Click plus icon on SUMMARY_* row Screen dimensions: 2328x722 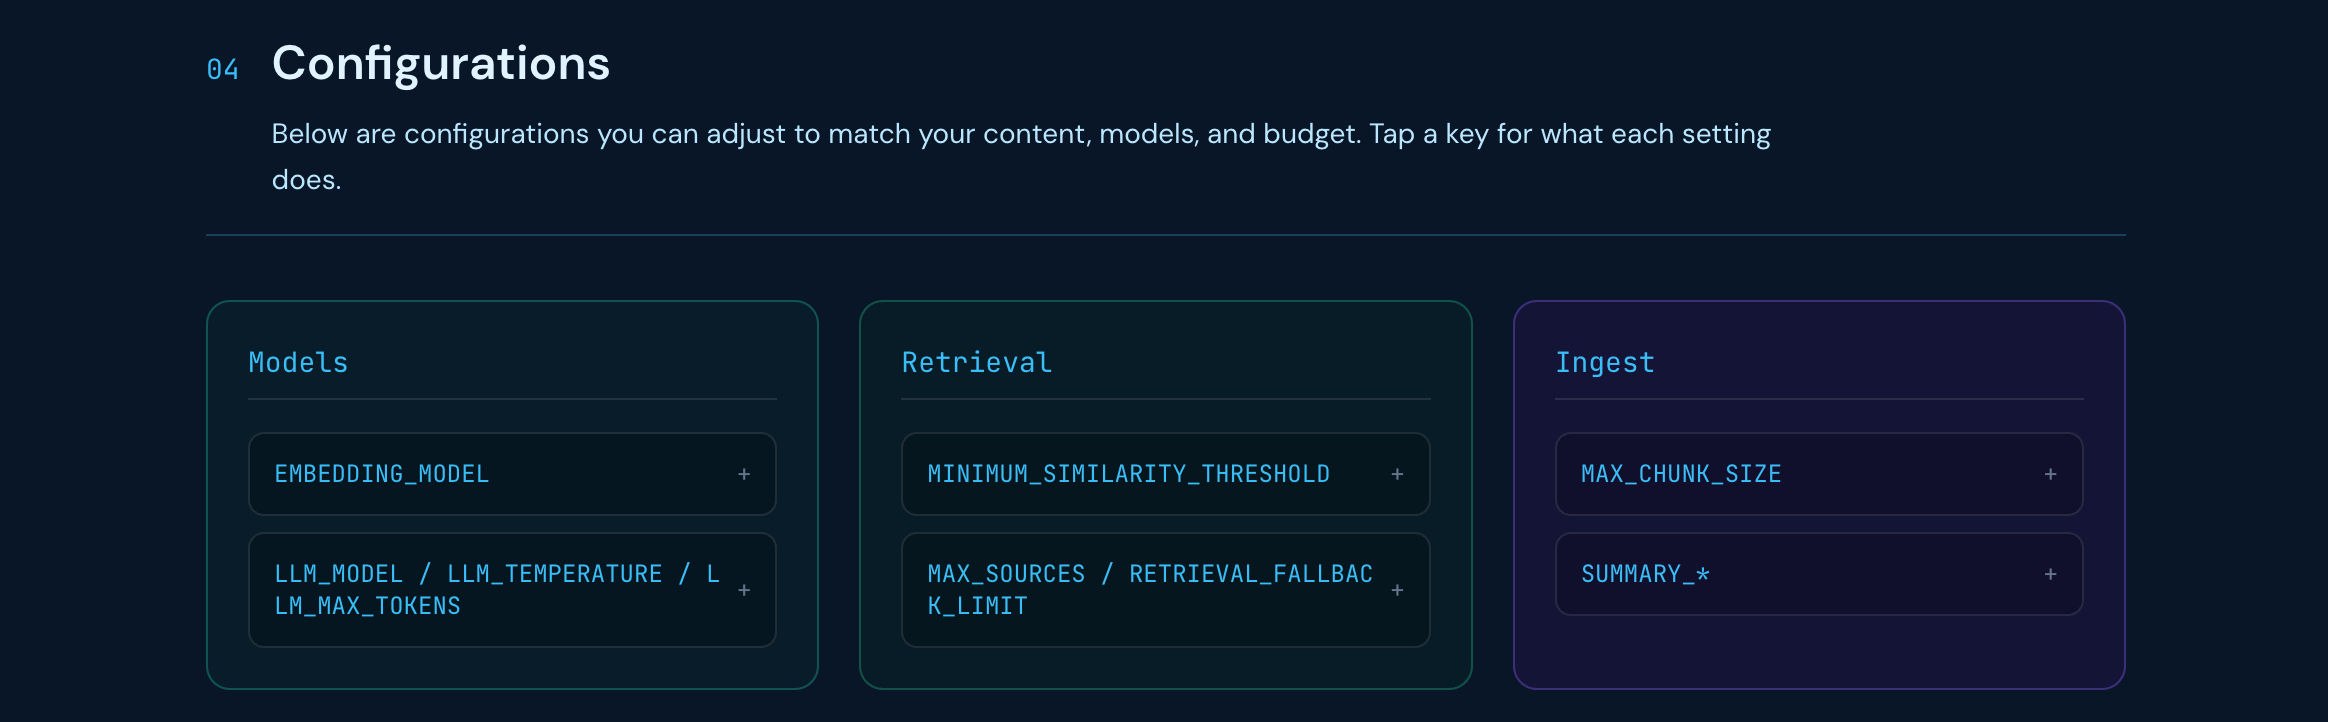pyautogui.click(x=2050, y=574)
